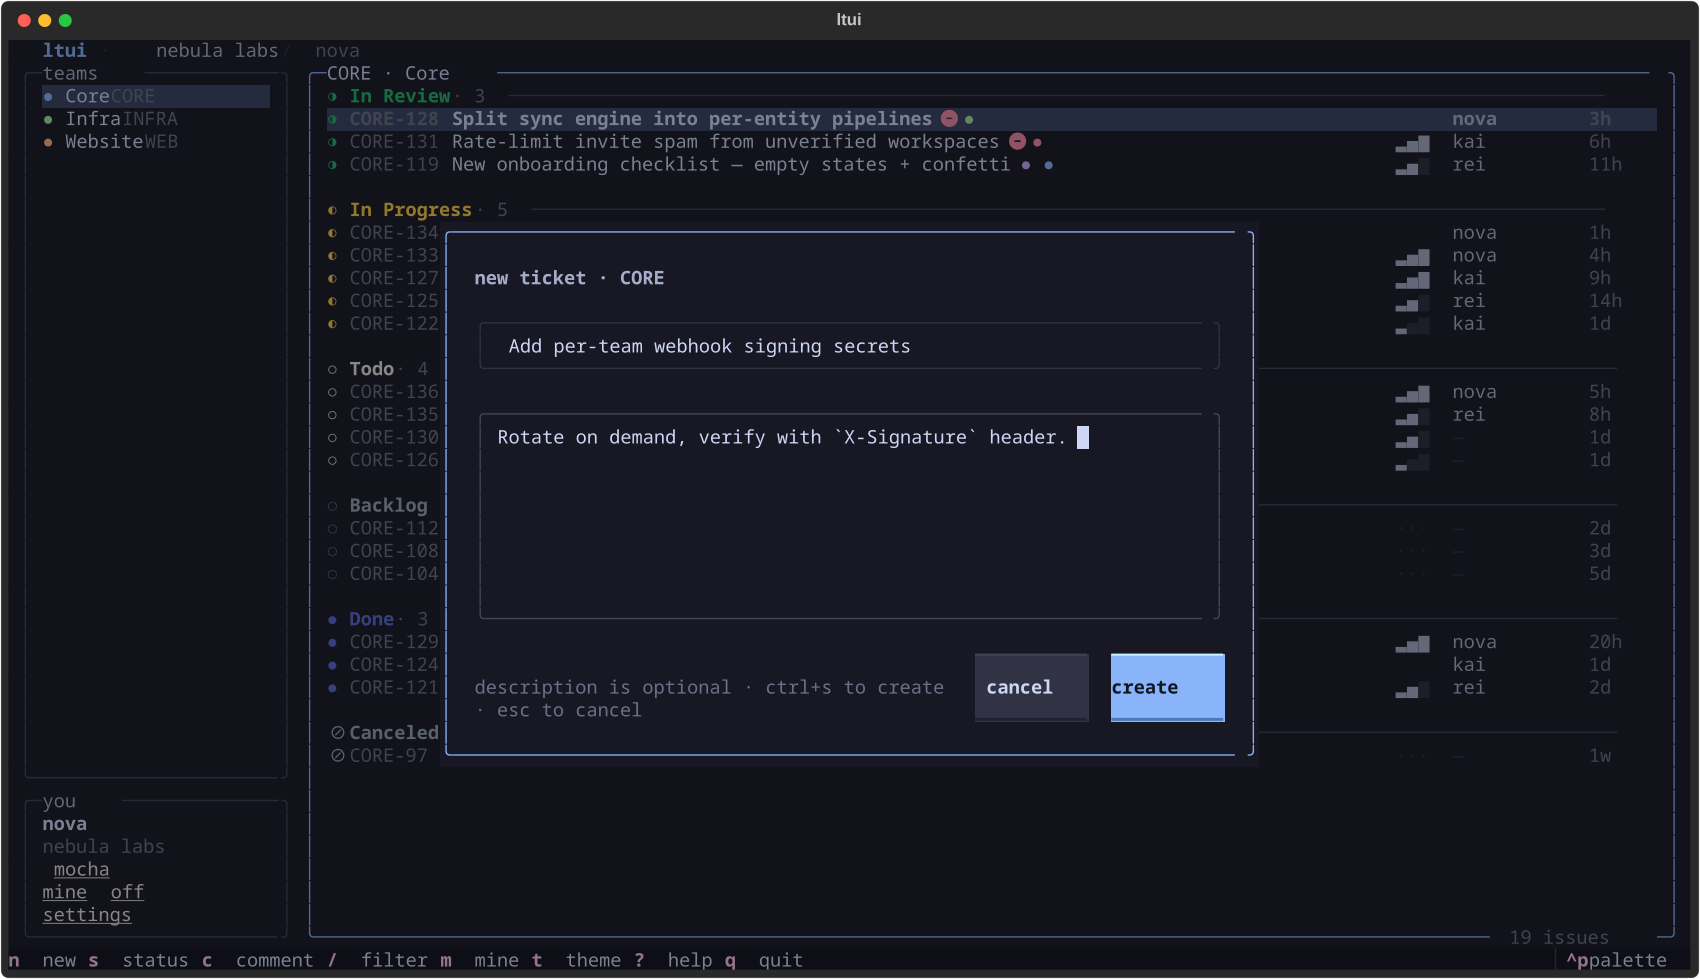Toggle the mocha theme setting in sidebar
This screenshot has height=979, width=1700.
[81, 870]
